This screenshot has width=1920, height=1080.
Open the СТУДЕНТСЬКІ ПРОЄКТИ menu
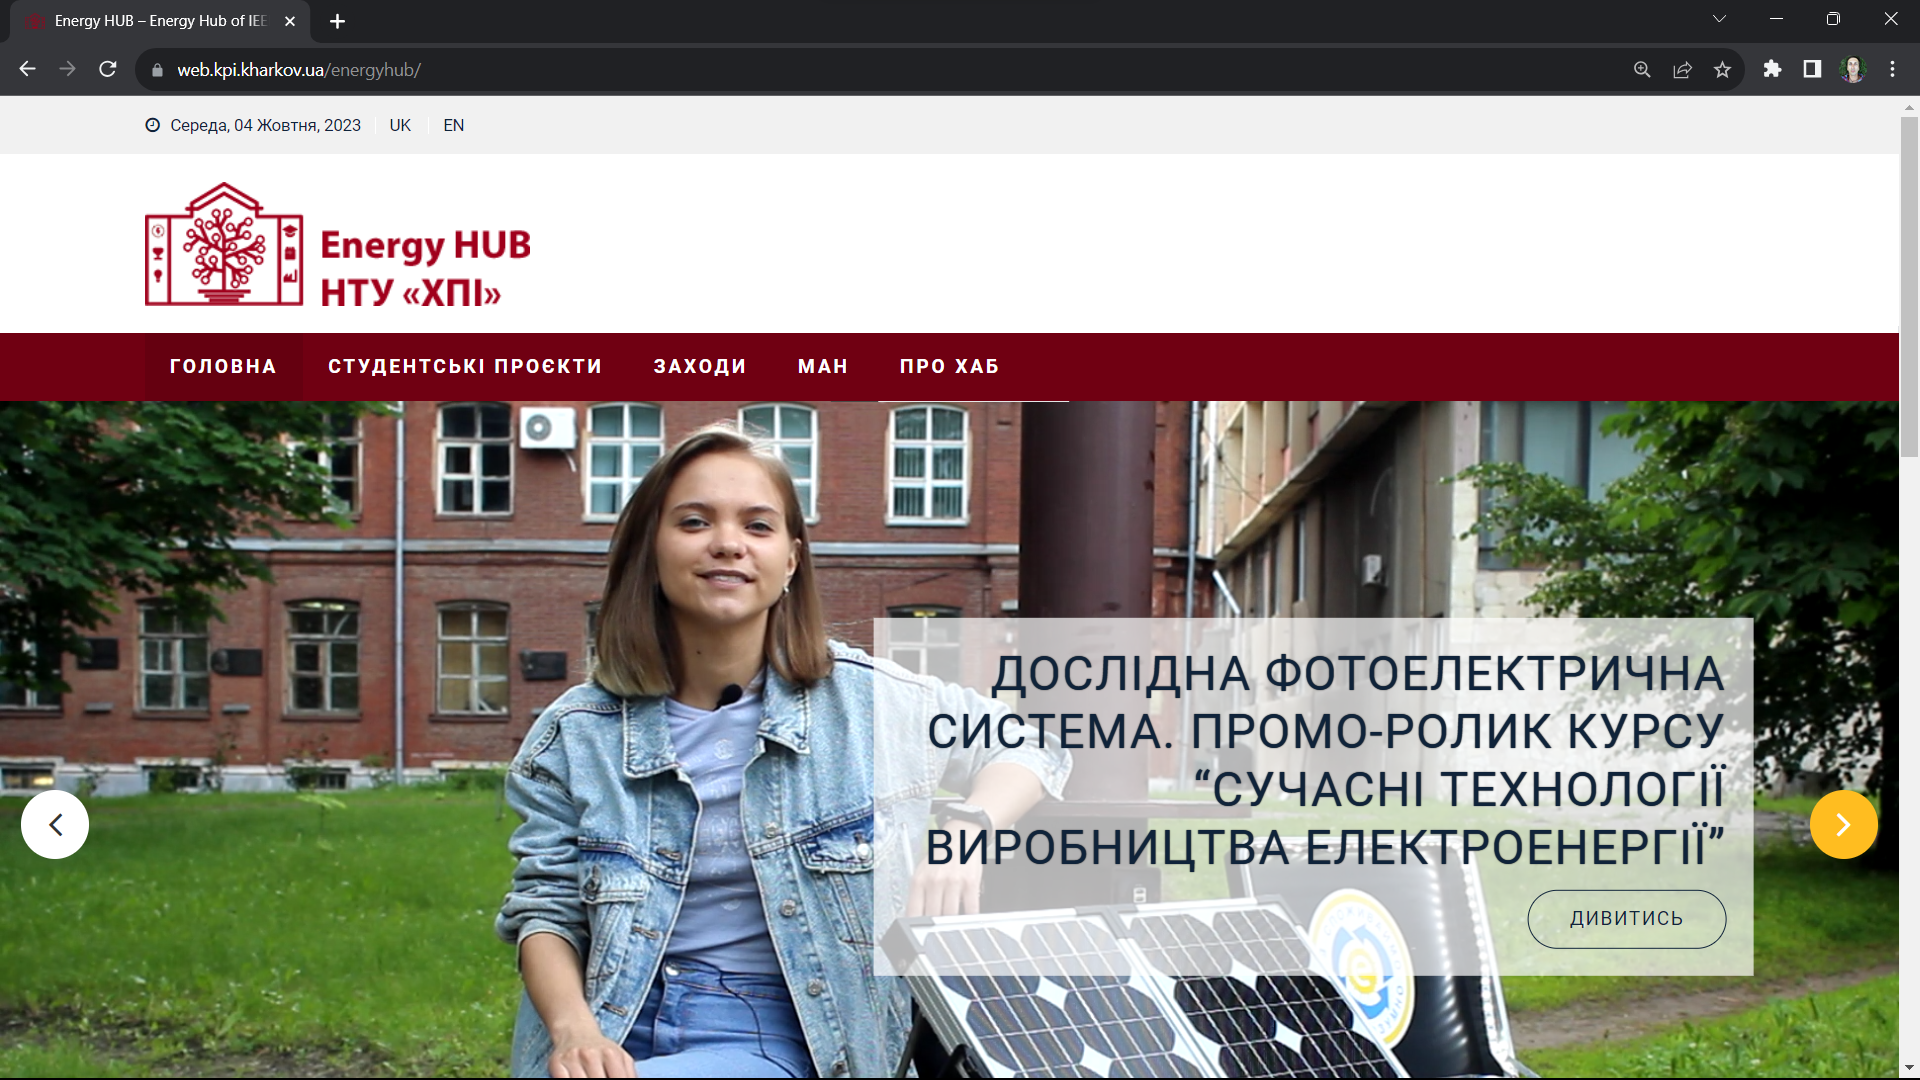pos(465,367)
